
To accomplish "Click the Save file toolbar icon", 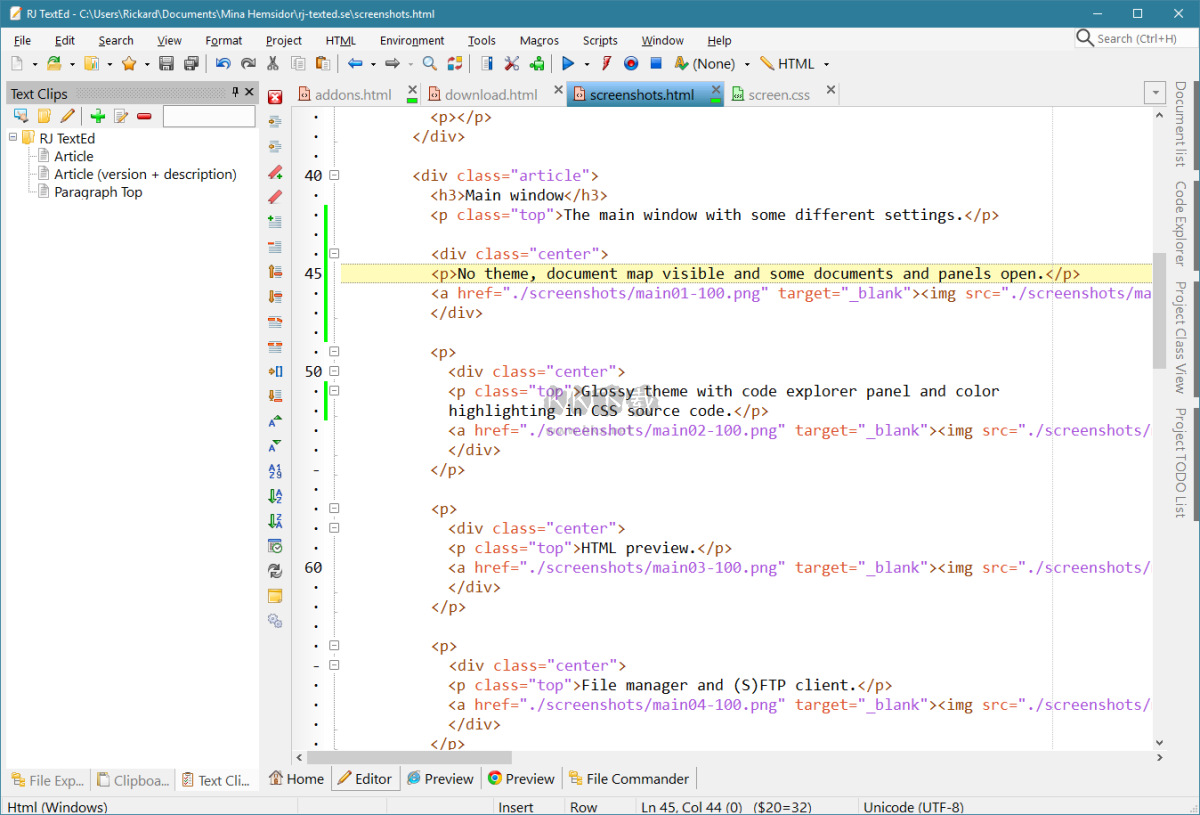I will [166, 63].
